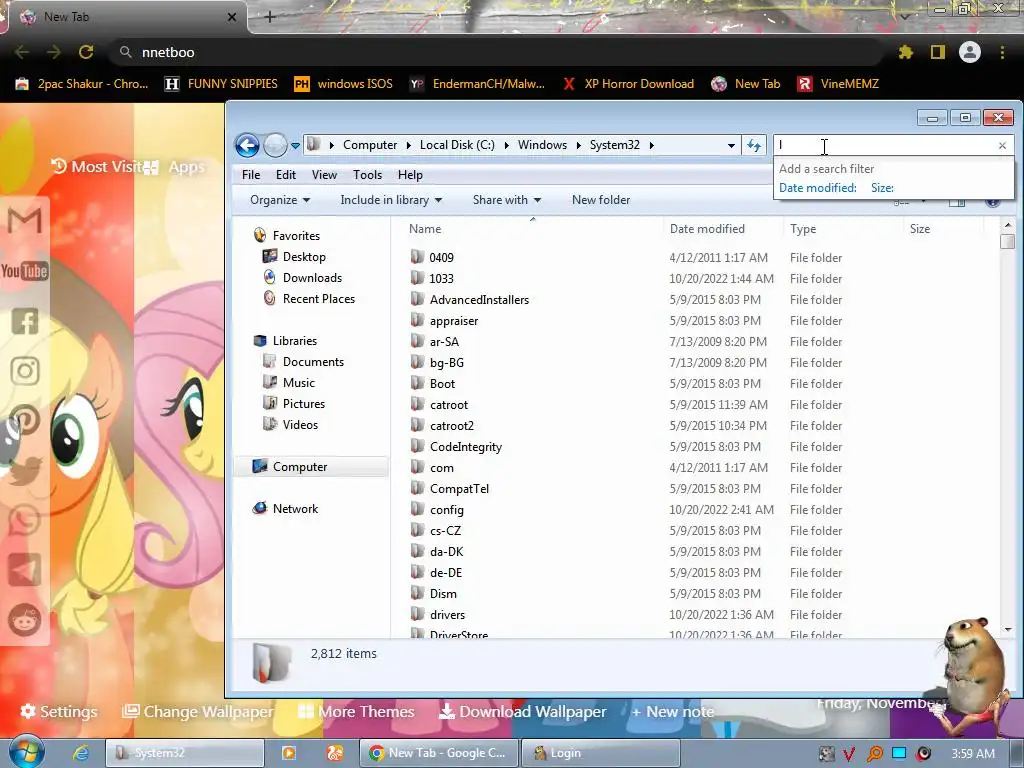Select Documents library in navigation pane
Screen dimensions: 1024x768
tap(313, 362)
